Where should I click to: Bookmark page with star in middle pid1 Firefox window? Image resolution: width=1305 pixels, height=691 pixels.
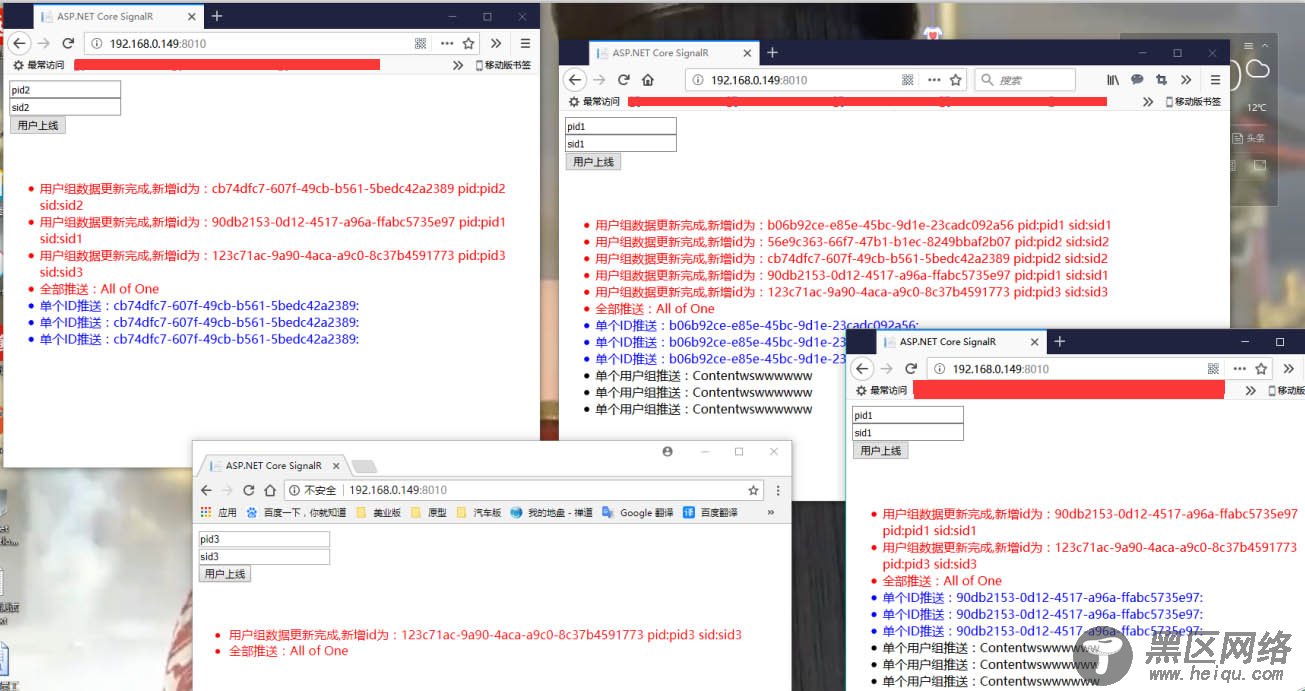(956, 80)
